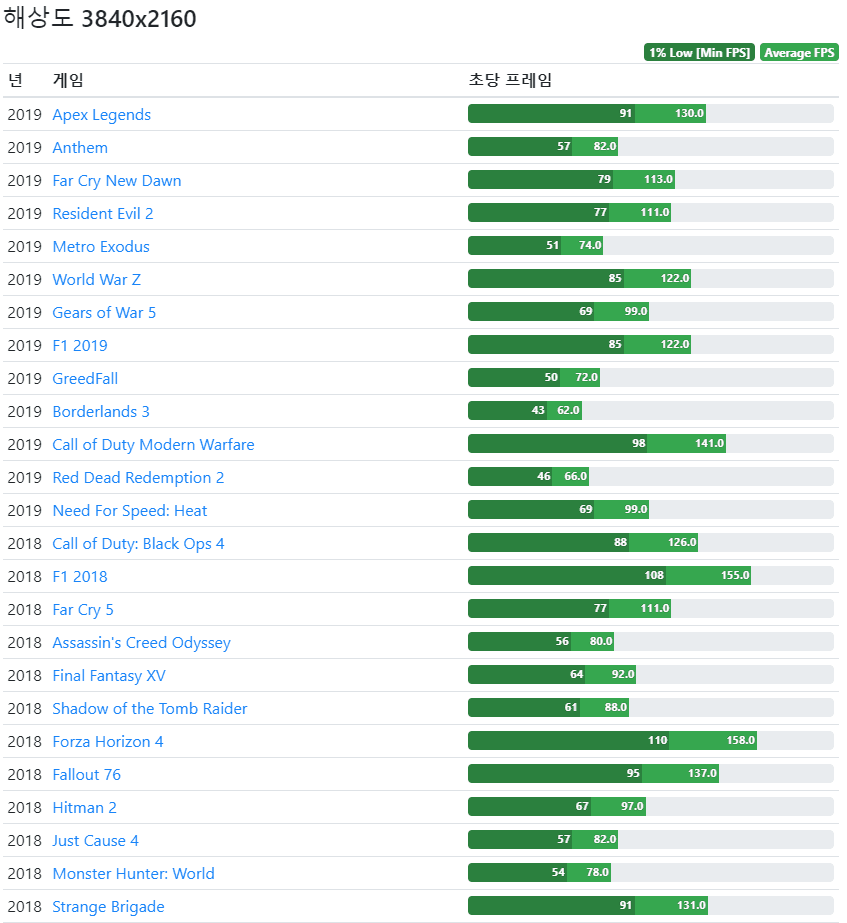
Task: Open the Apex Legends link
Action: (x=101, y=114)
